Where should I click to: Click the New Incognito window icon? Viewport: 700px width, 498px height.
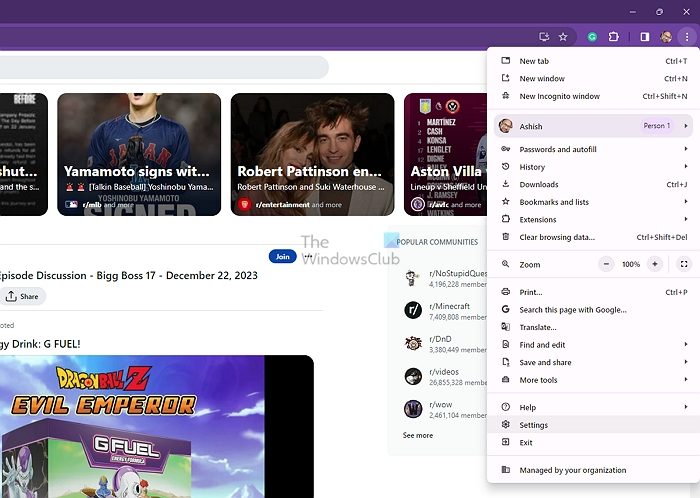click(505, 95)
